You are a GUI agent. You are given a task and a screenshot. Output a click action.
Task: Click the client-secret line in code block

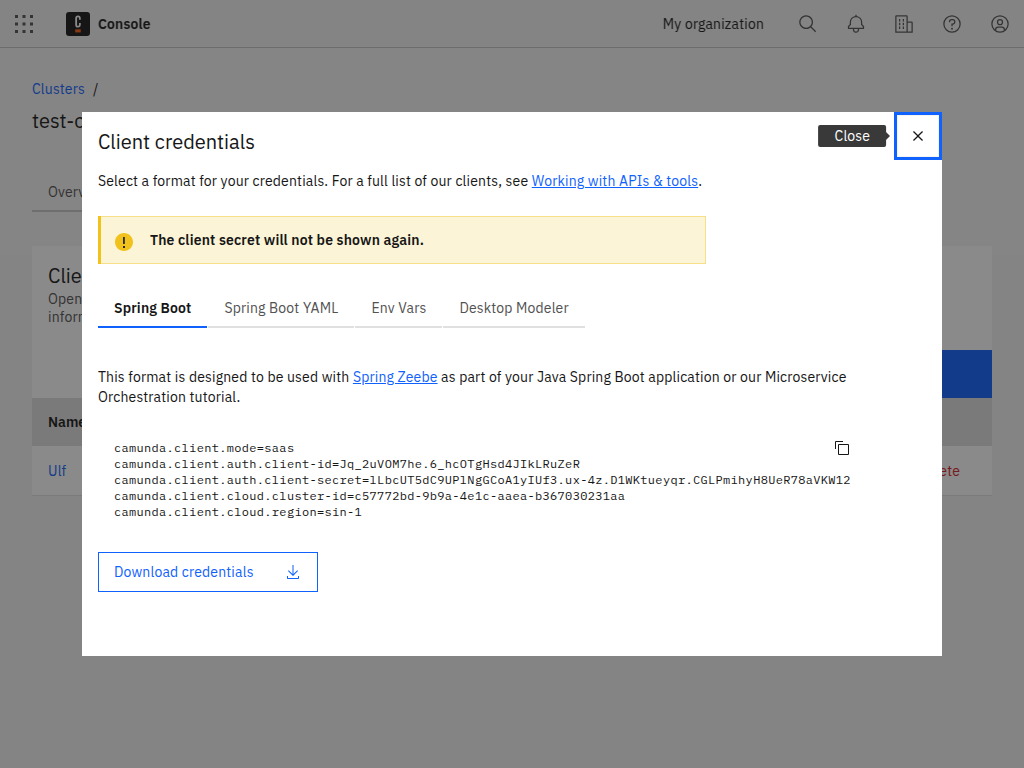(x=481, y=480)
